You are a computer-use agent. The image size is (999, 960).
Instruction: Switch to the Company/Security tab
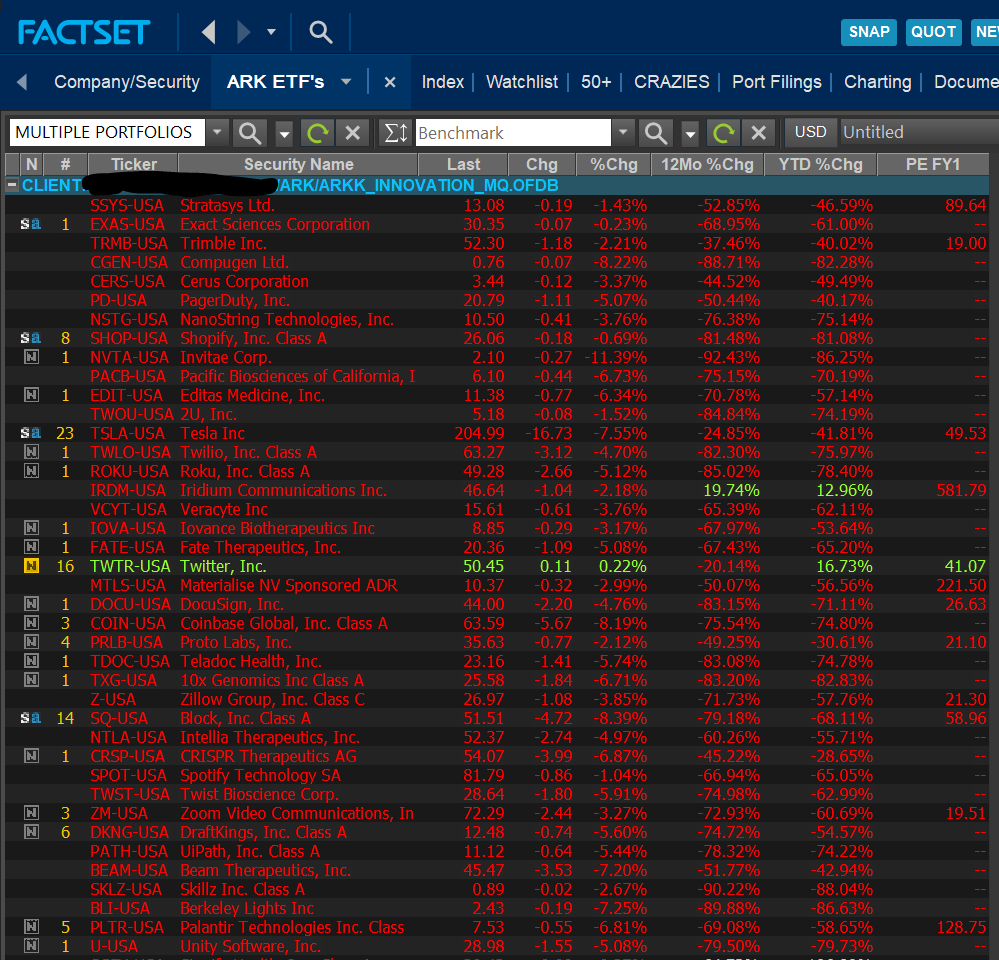127,82
